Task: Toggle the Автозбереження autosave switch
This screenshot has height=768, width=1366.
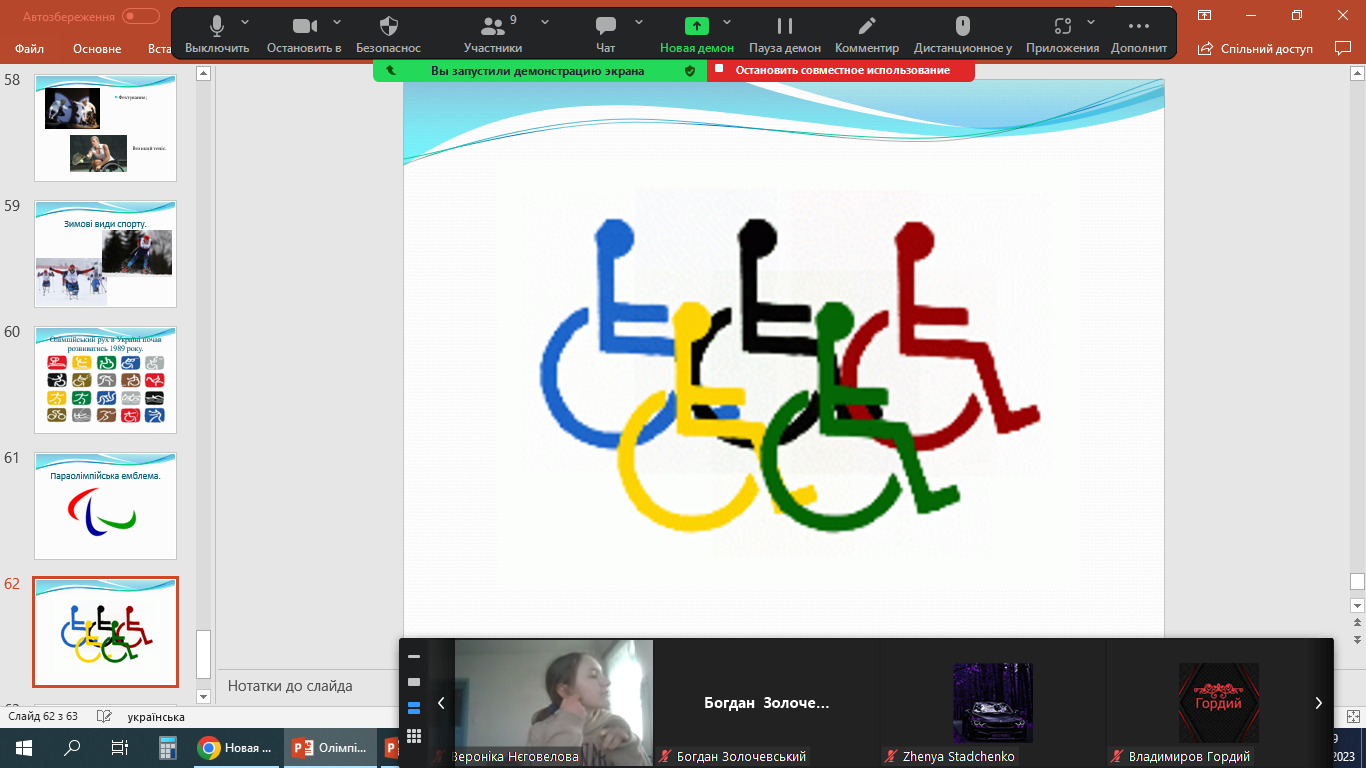Action: pos(141,16)
